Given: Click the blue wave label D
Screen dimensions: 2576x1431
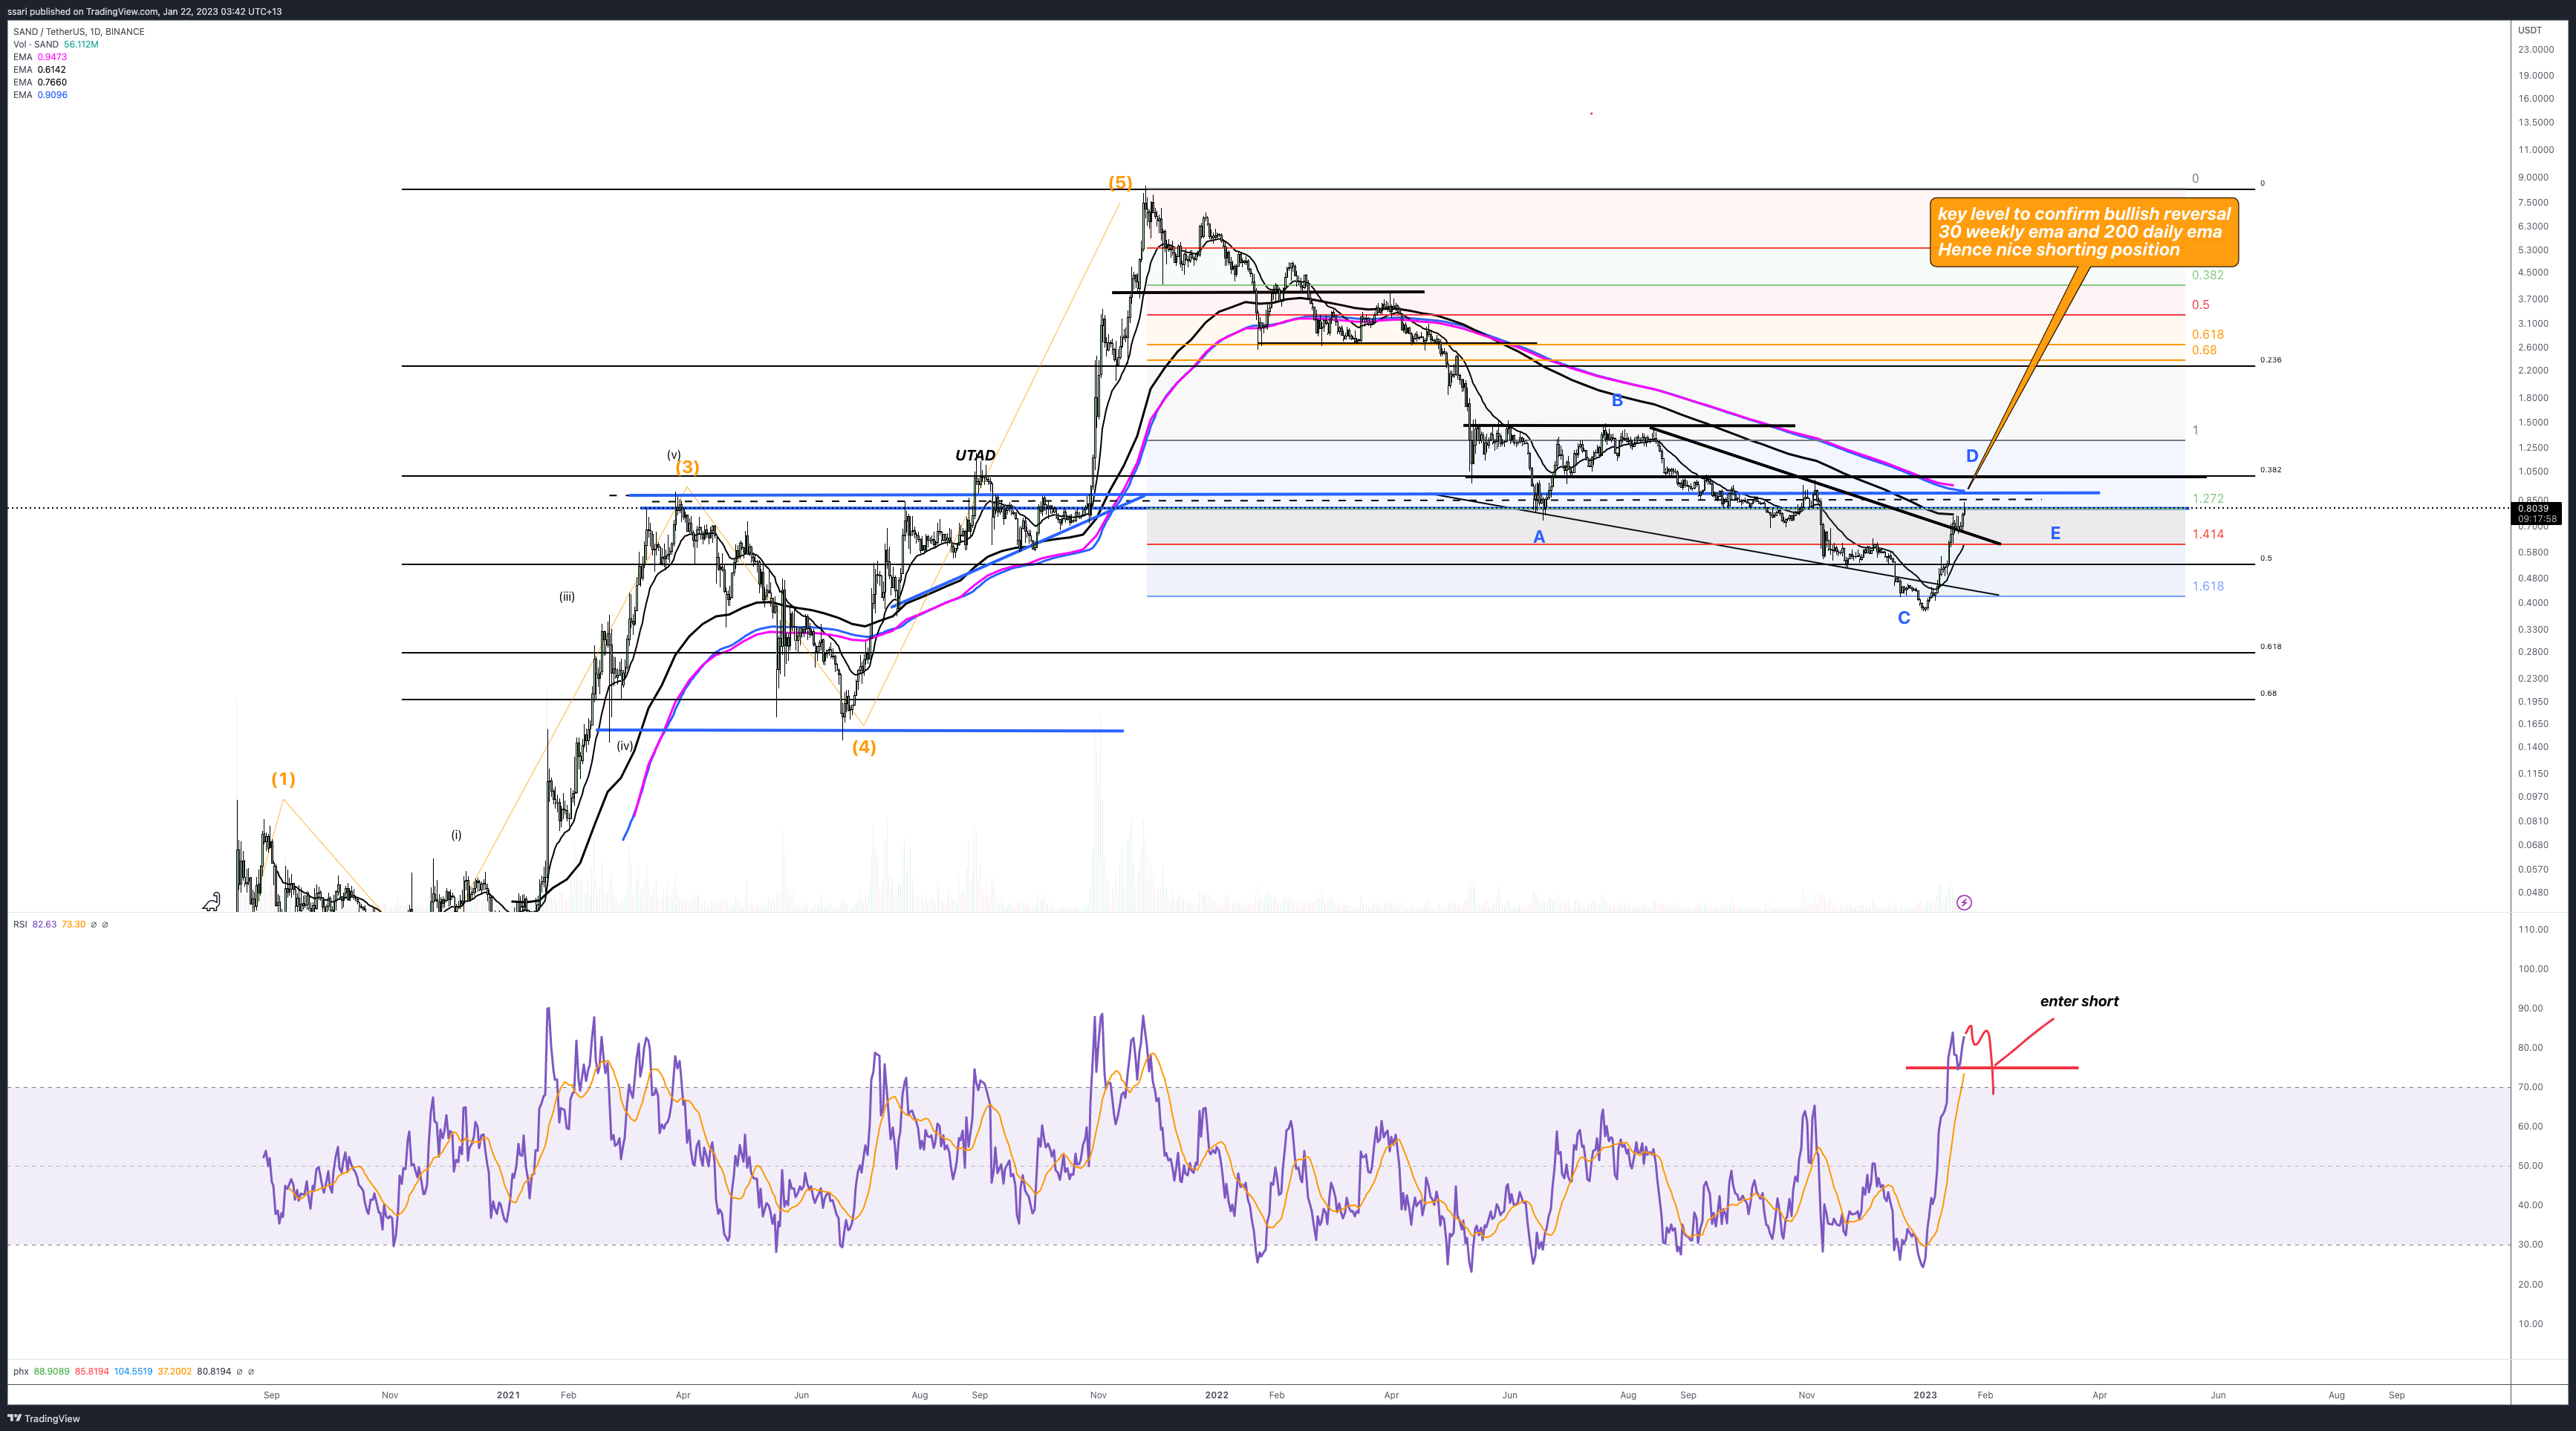Looking at the screenshot, I should coord(1972,456).
